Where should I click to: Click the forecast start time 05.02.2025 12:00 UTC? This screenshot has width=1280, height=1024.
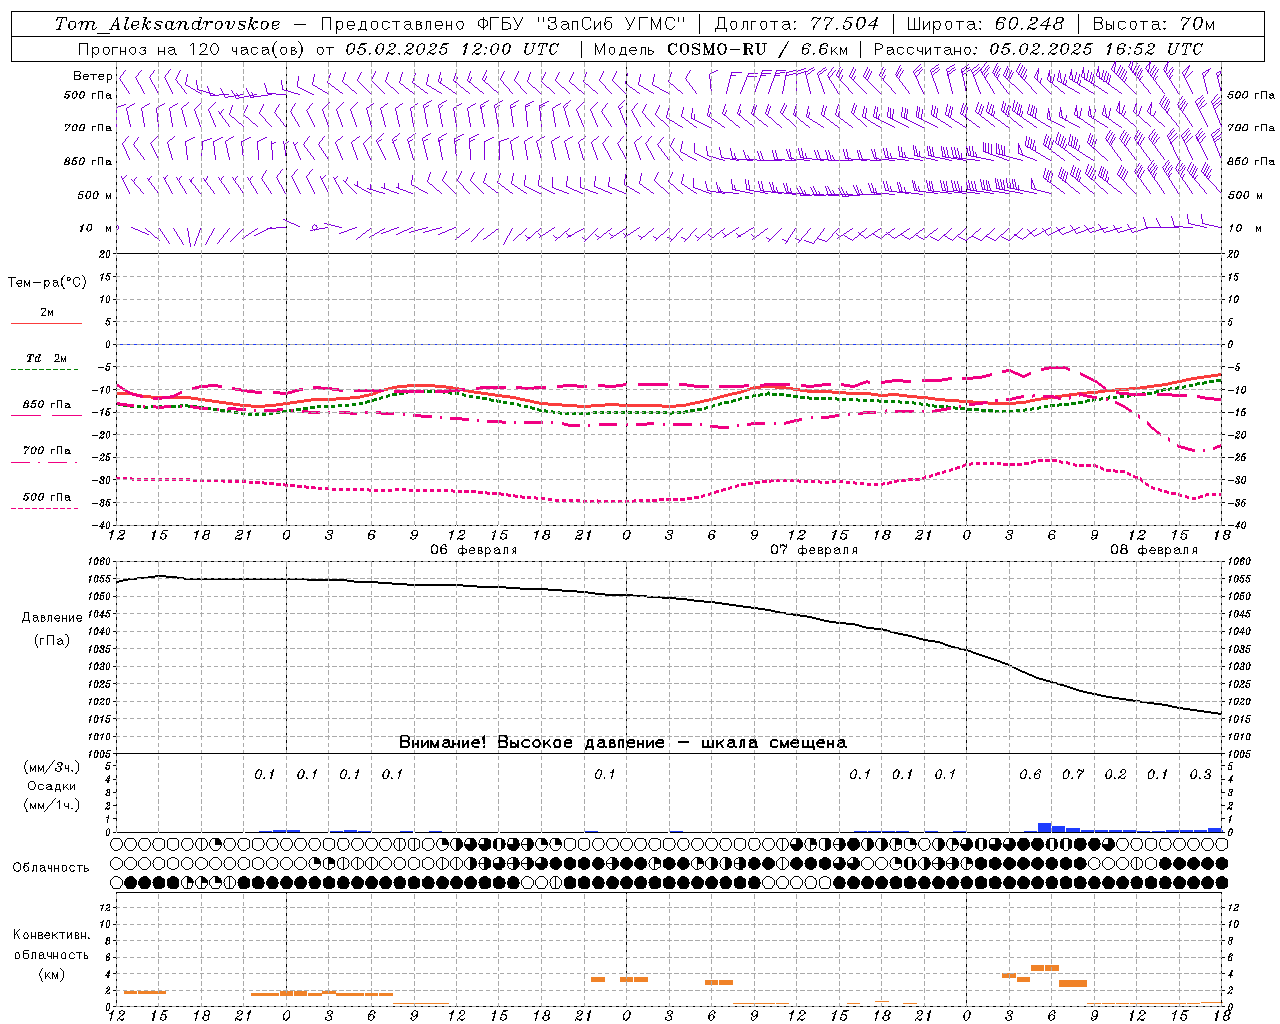pyautogui.click(x=452, y=49)
